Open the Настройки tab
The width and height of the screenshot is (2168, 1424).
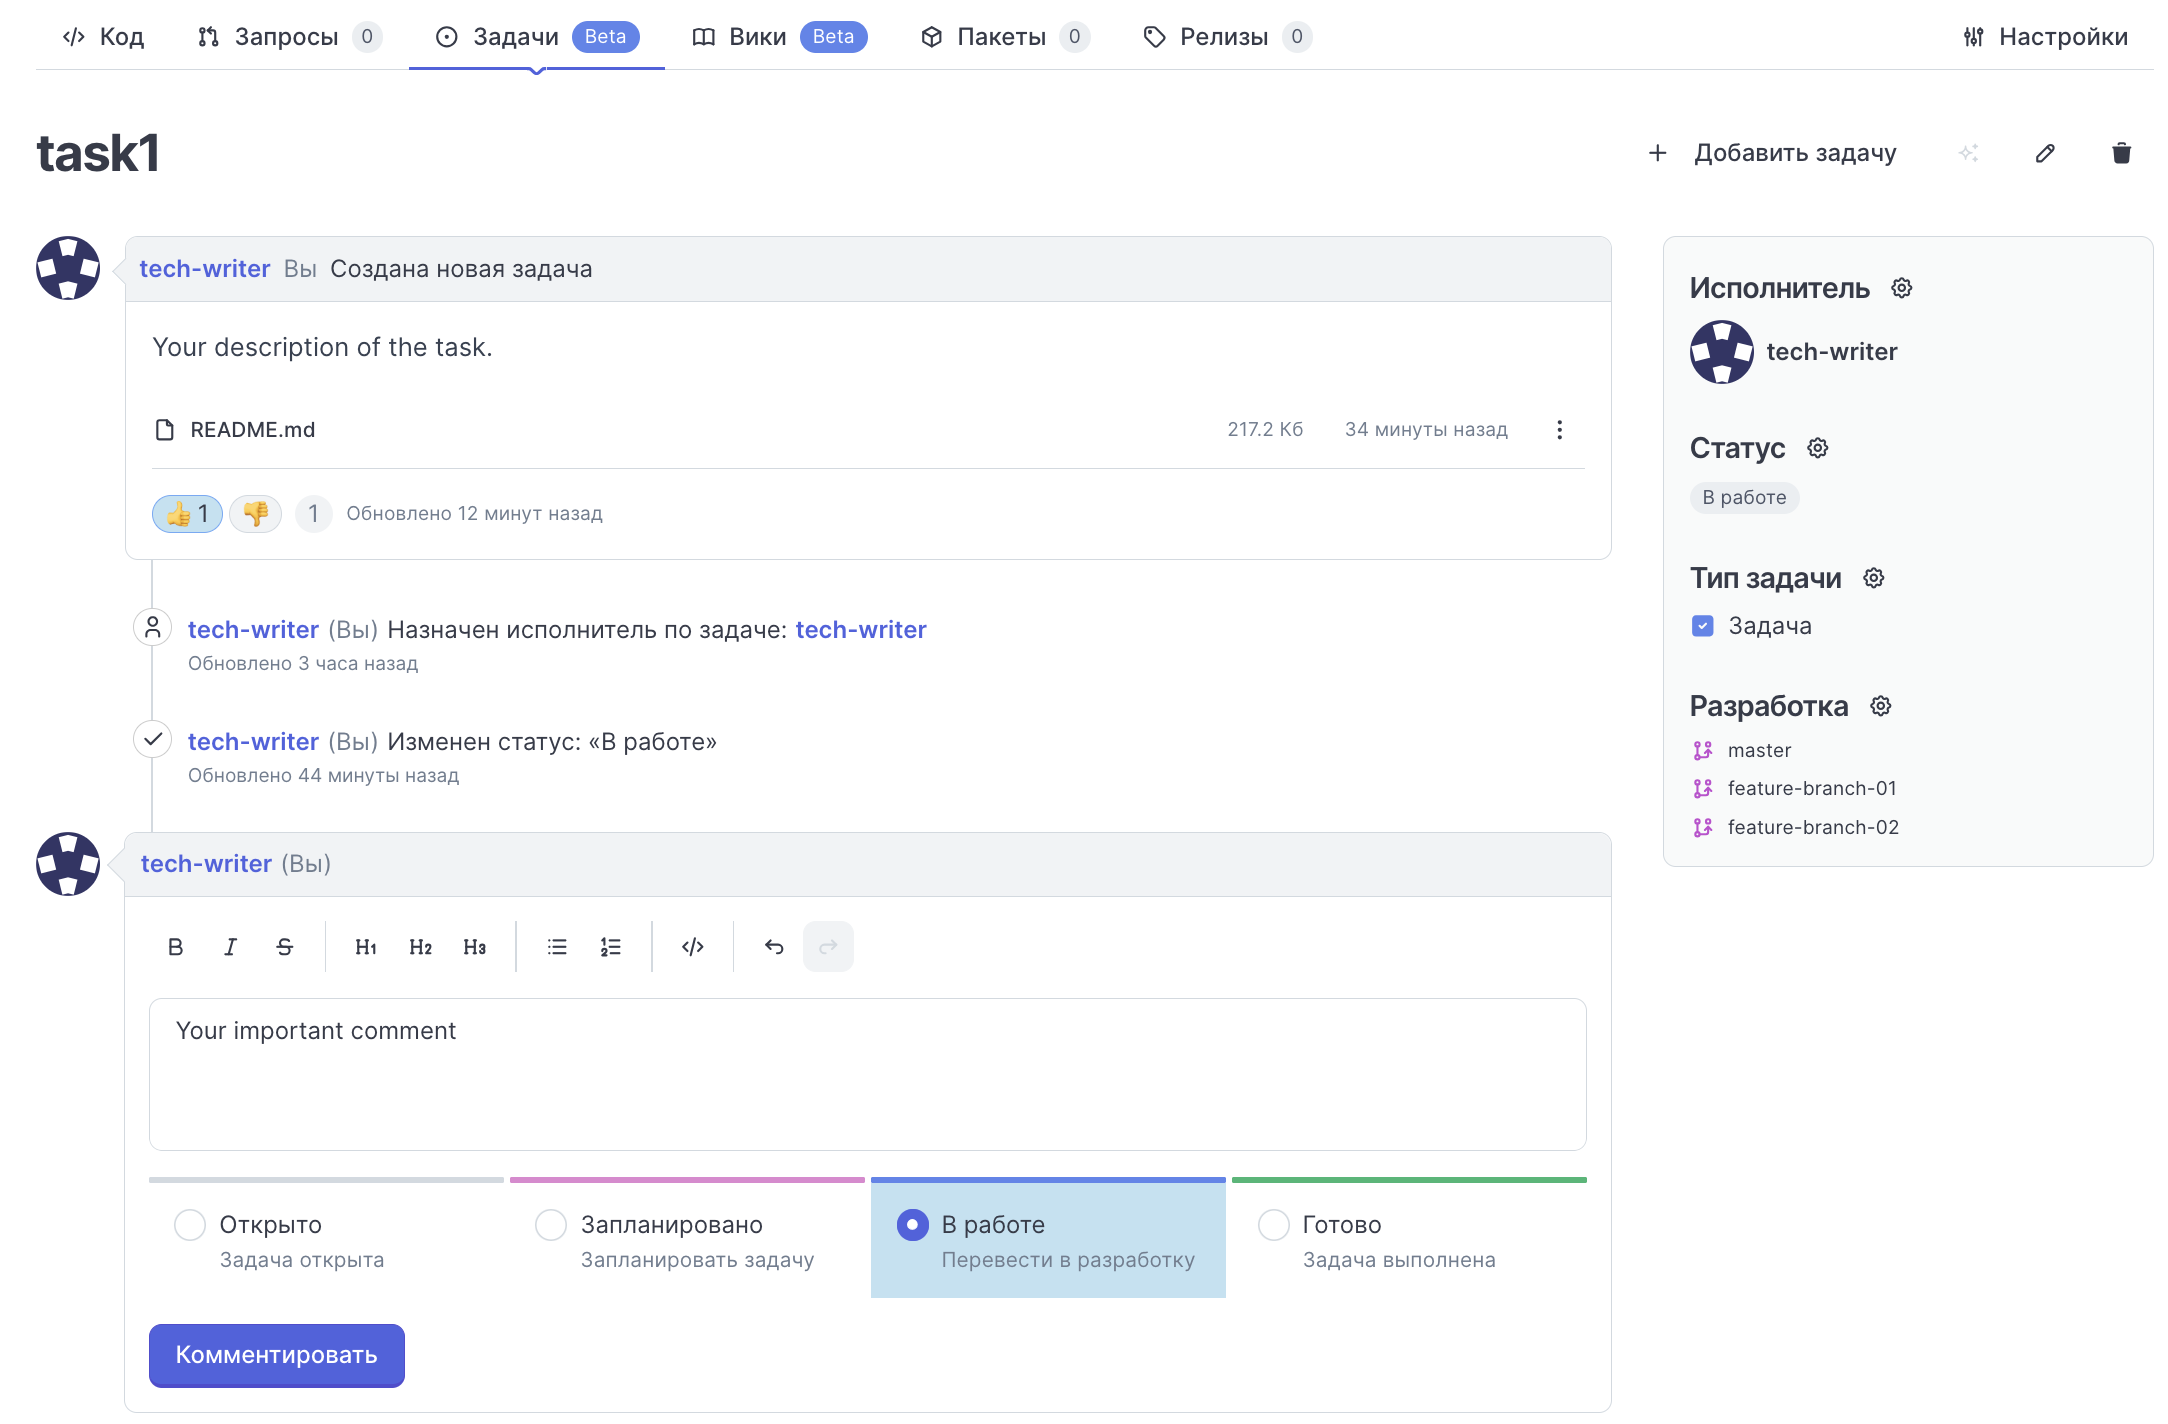tap(2045, 37)
